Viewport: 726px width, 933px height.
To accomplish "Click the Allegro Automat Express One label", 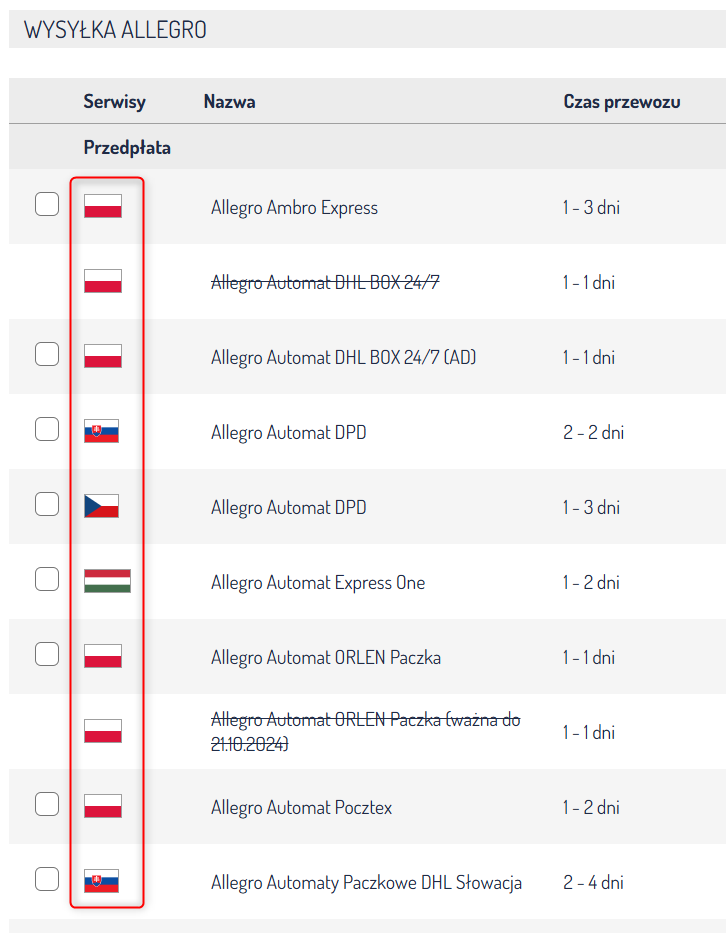I will [317, 582].
